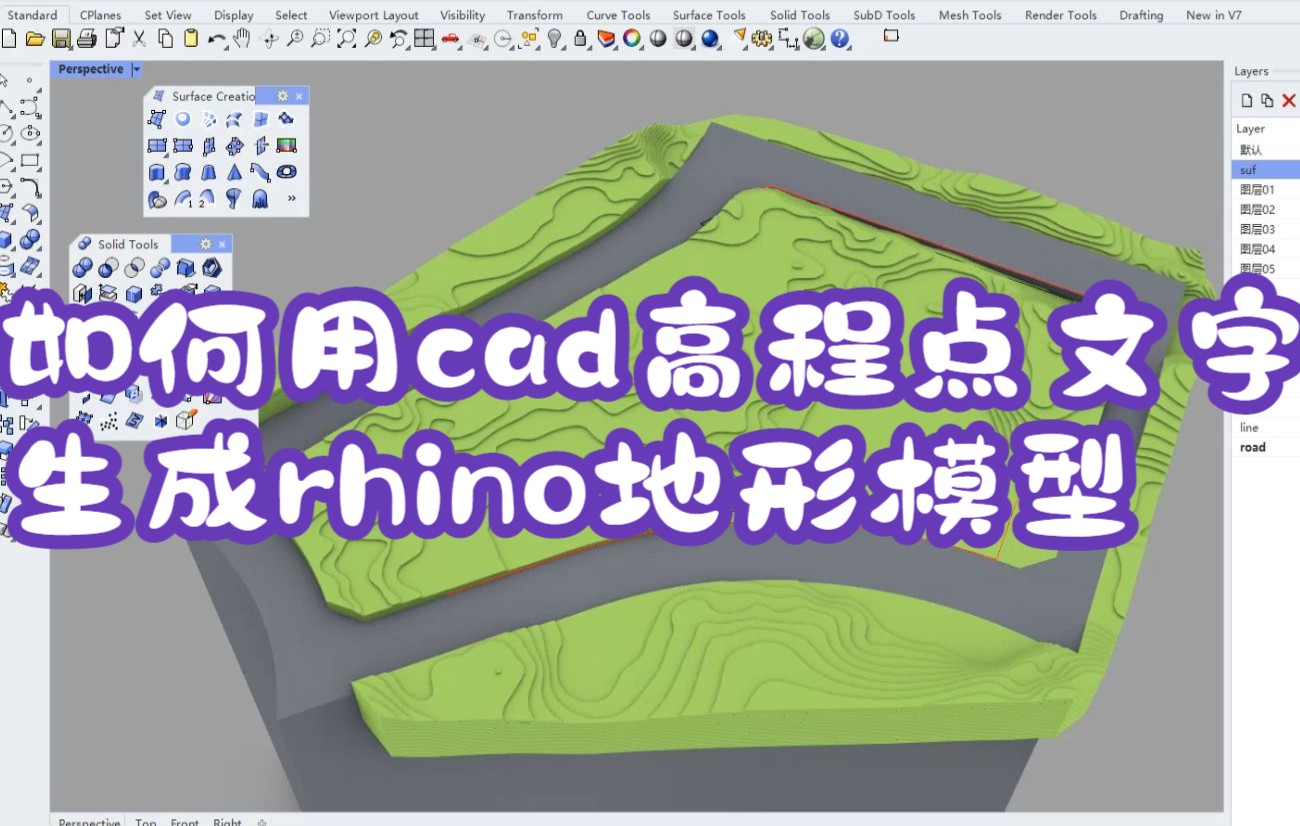Click the Print icon

87,39
